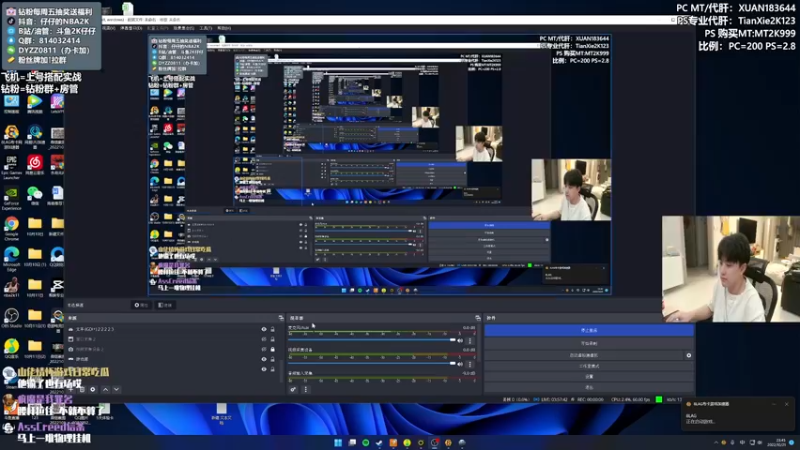The image size is (800, 450).
Task: Adjust first mixer track volume slider
Action: tap(372, 340)
